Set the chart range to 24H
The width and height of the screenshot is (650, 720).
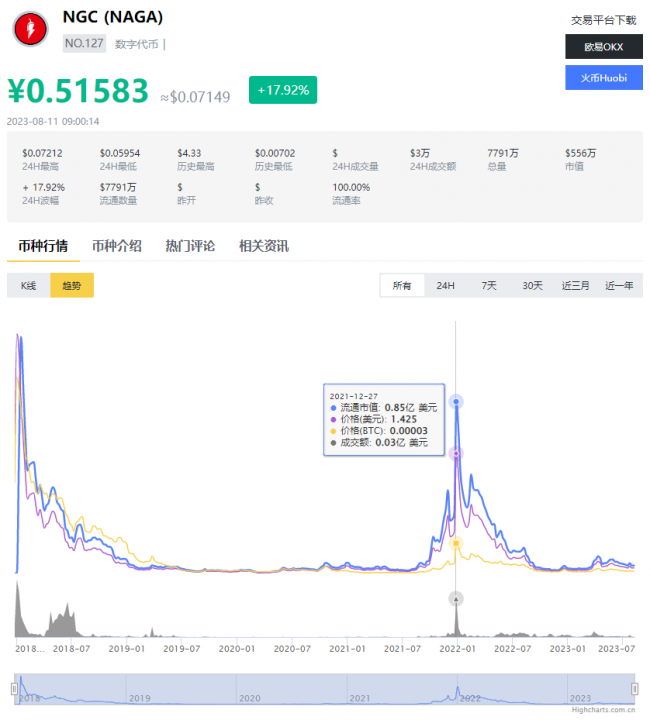click(x=445, y=286)
